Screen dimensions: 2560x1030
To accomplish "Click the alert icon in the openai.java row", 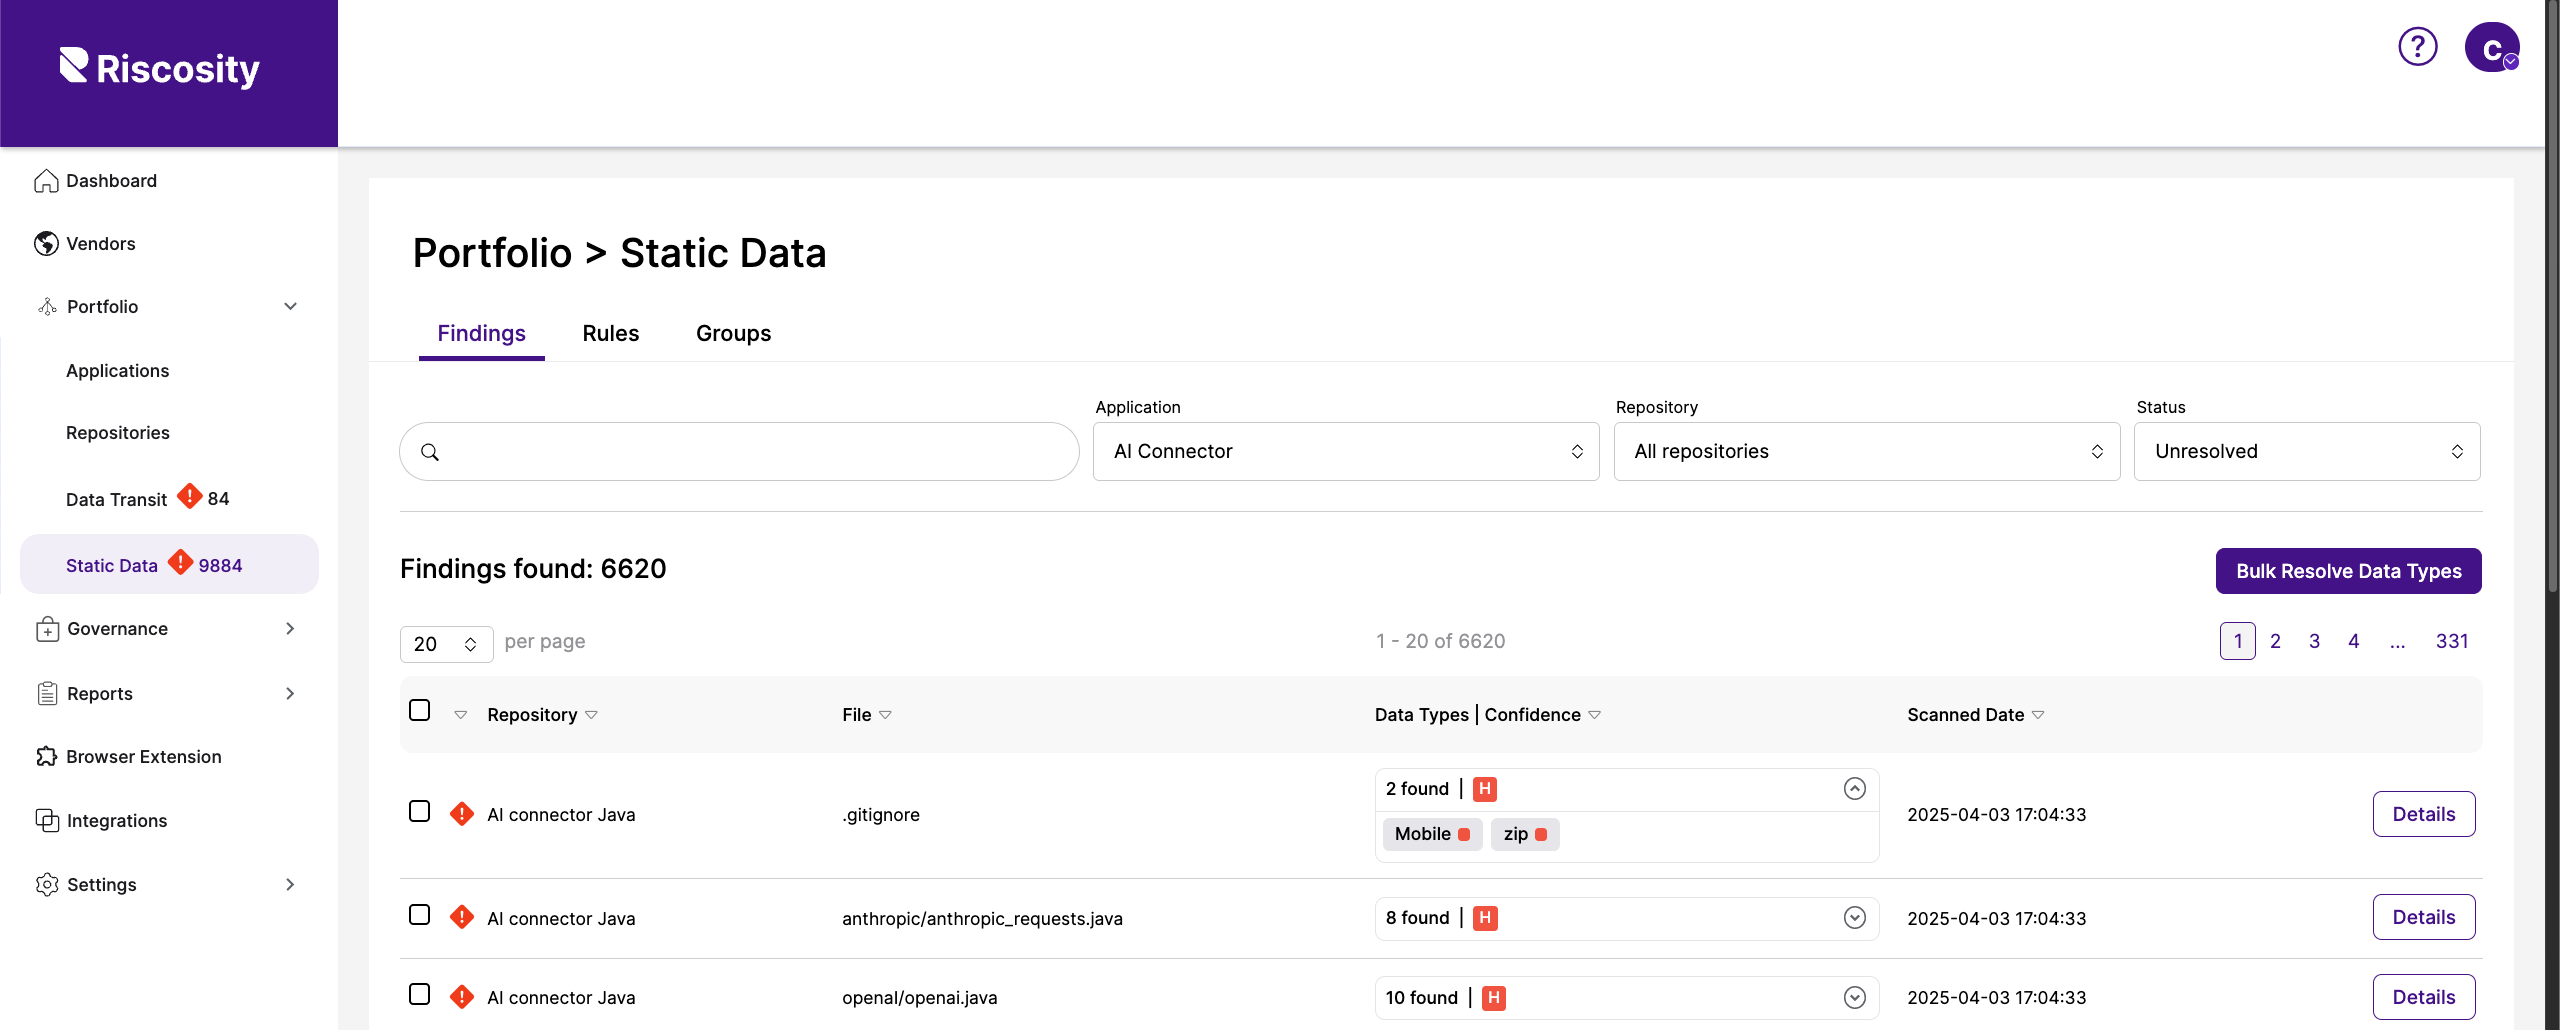I will 462,997.
